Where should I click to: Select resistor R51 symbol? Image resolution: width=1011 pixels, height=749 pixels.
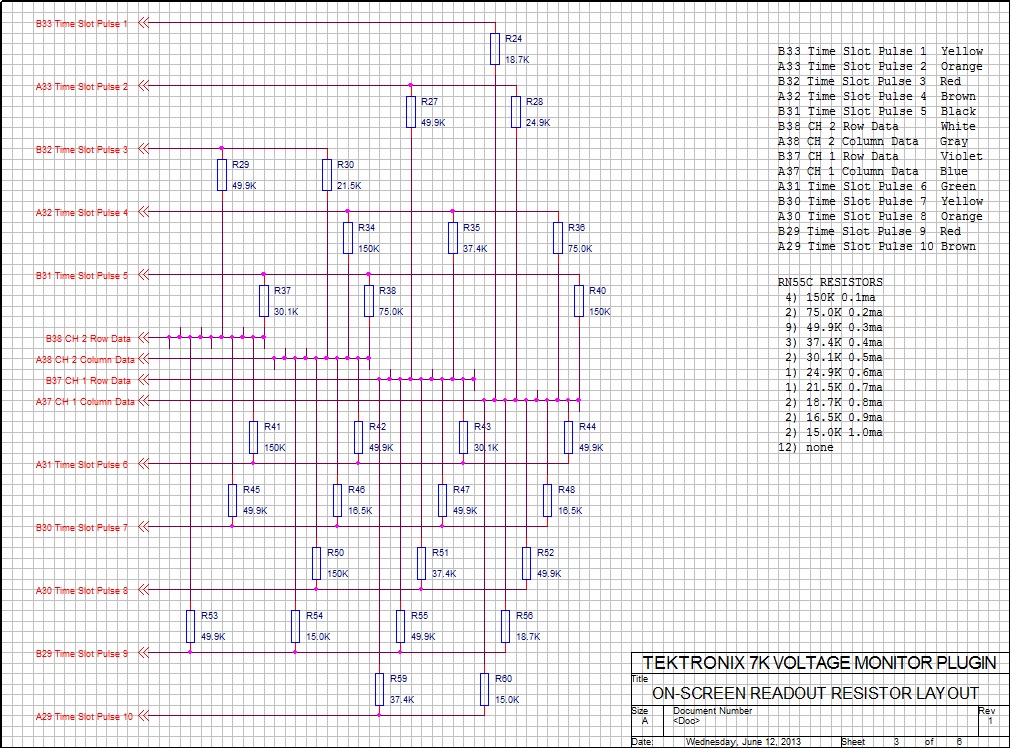pos(421,563)
